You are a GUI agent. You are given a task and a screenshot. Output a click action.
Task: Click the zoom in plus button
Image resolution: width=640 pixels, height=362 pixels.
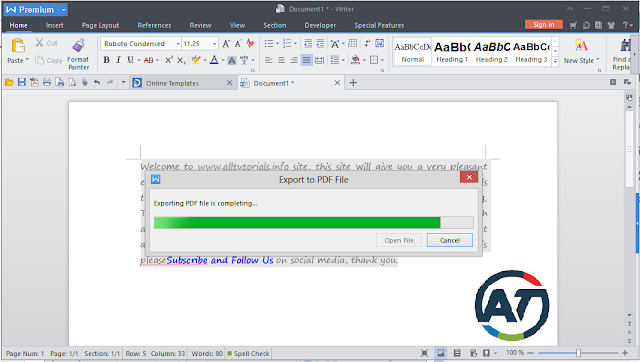(625, 353)
